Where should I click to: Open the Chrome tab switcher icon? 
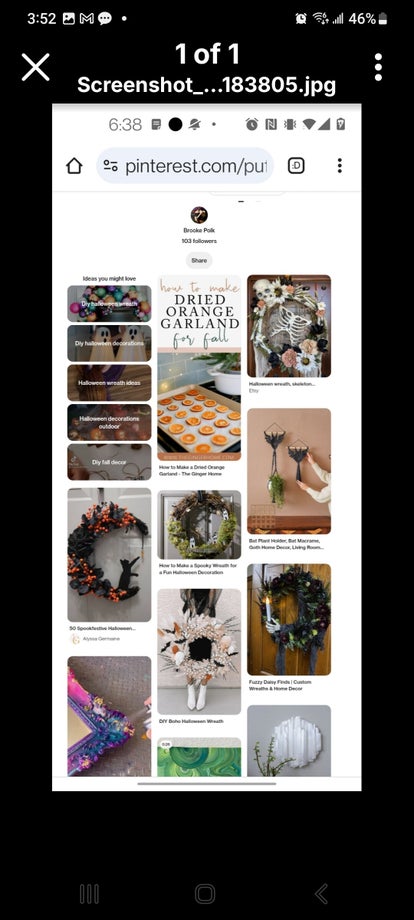pos(296,166)
